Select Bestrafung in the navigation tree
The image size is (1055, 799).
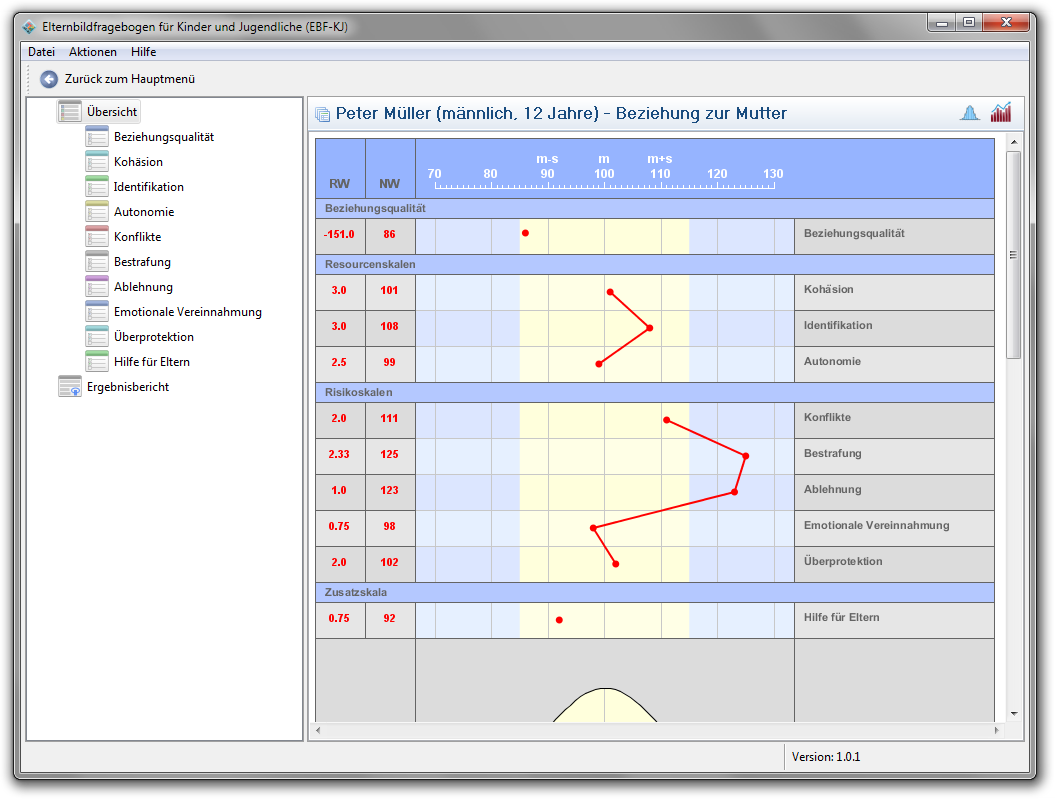click(142, 261)
